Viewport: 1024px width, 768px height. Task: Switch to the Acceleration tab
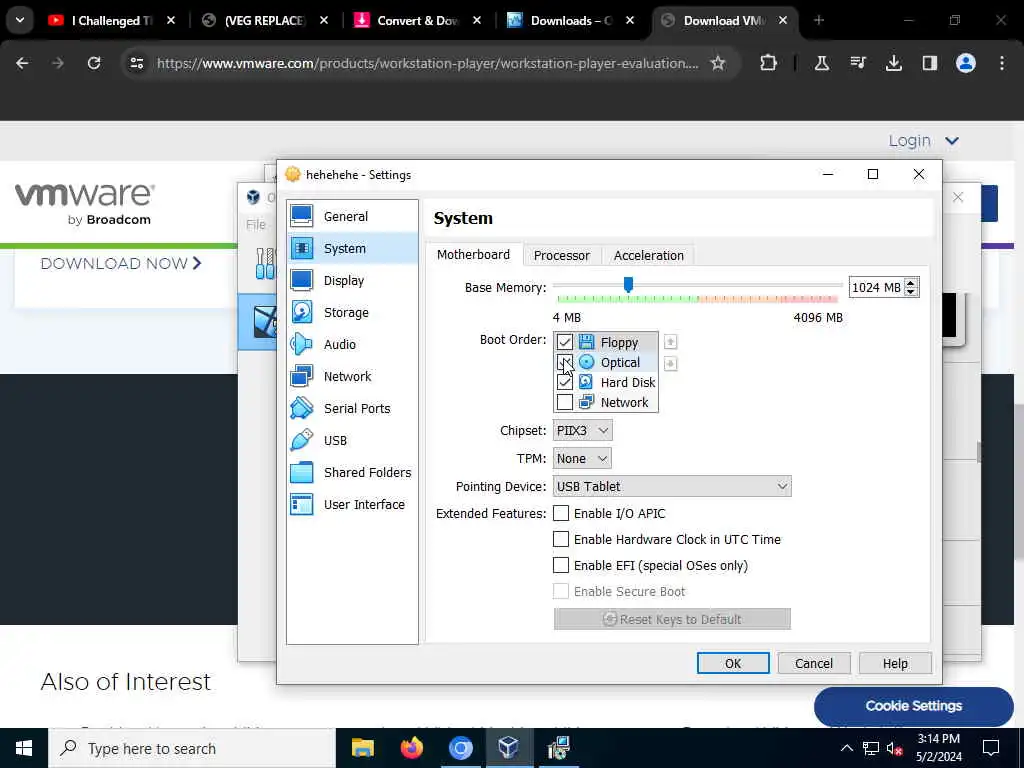tap(648, 255)
